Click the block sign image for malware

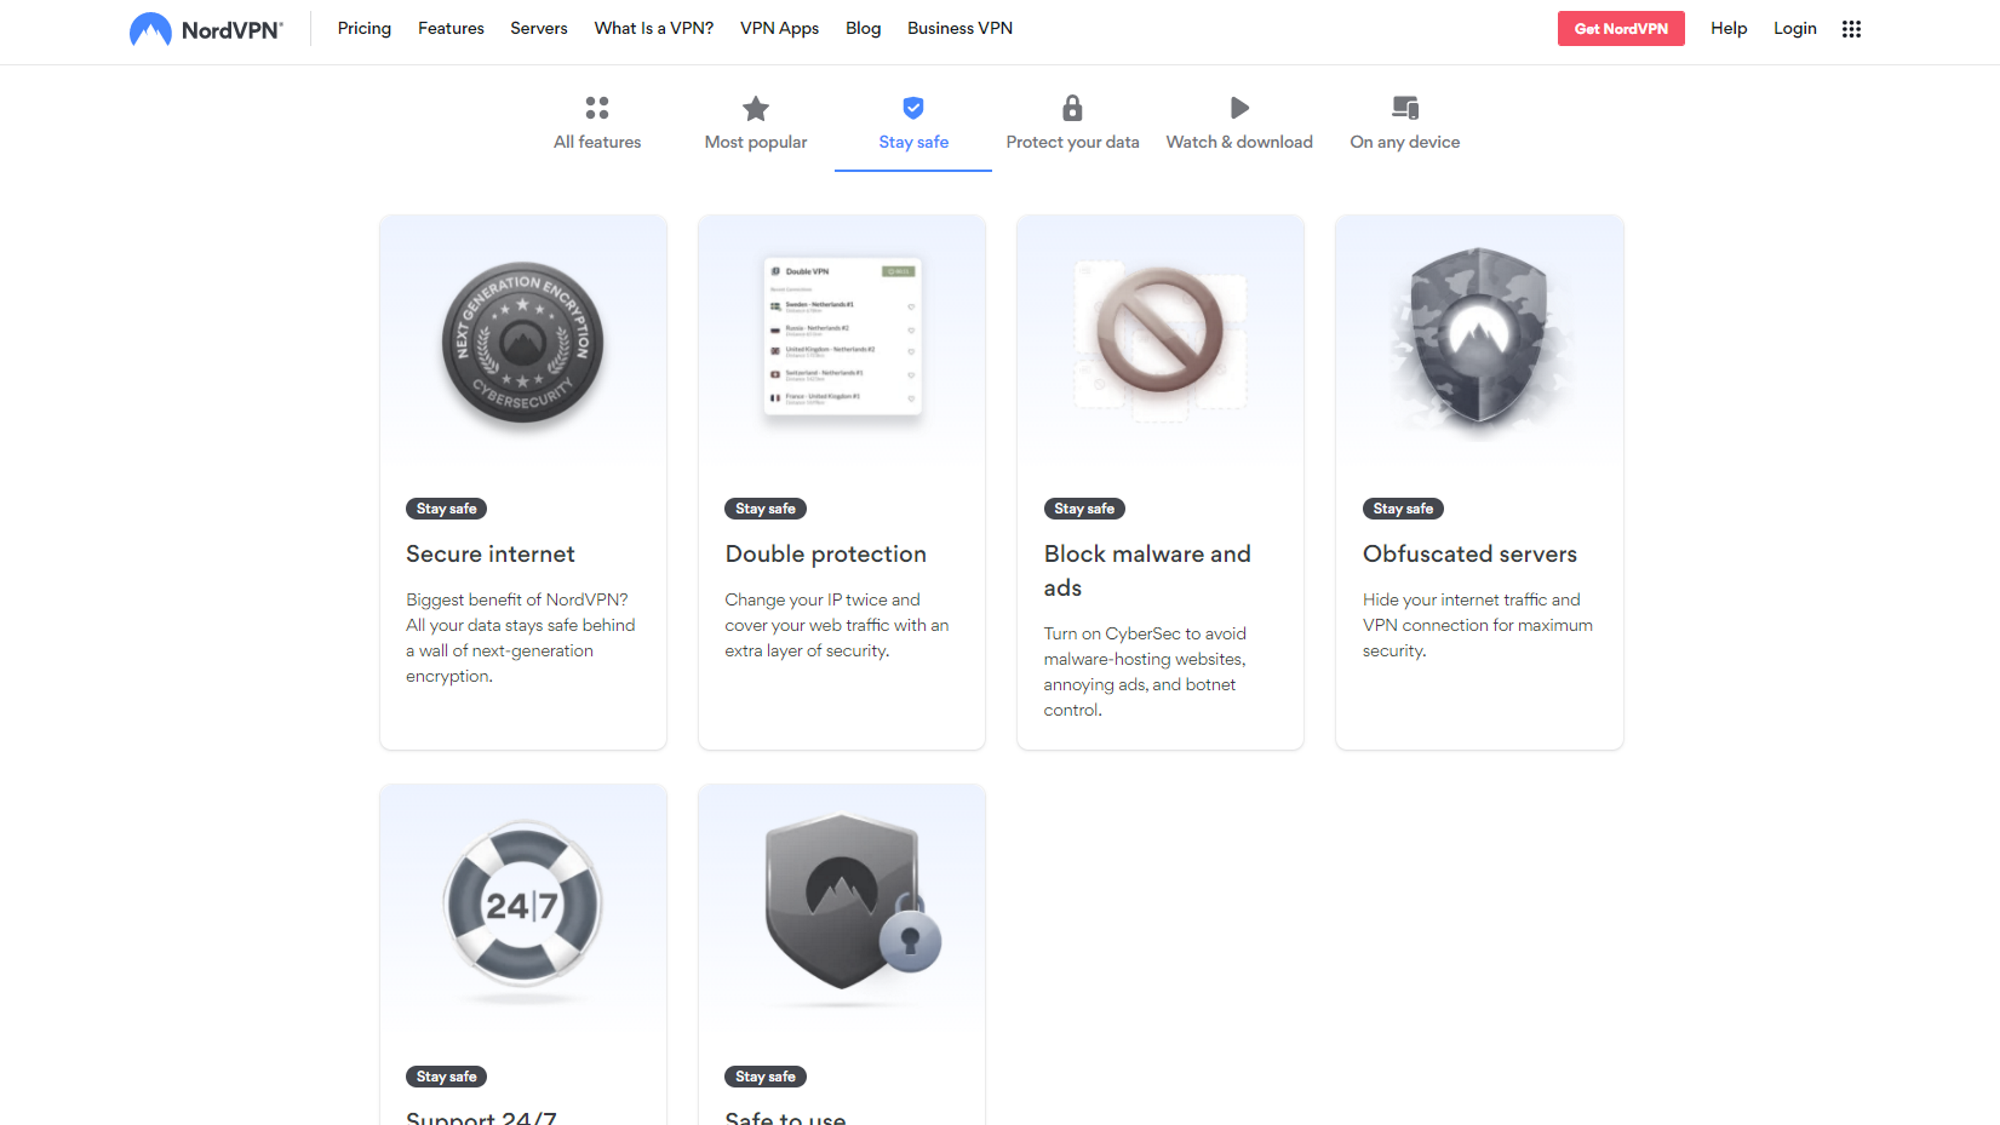pyautogui.click(x=1160, y=330)
